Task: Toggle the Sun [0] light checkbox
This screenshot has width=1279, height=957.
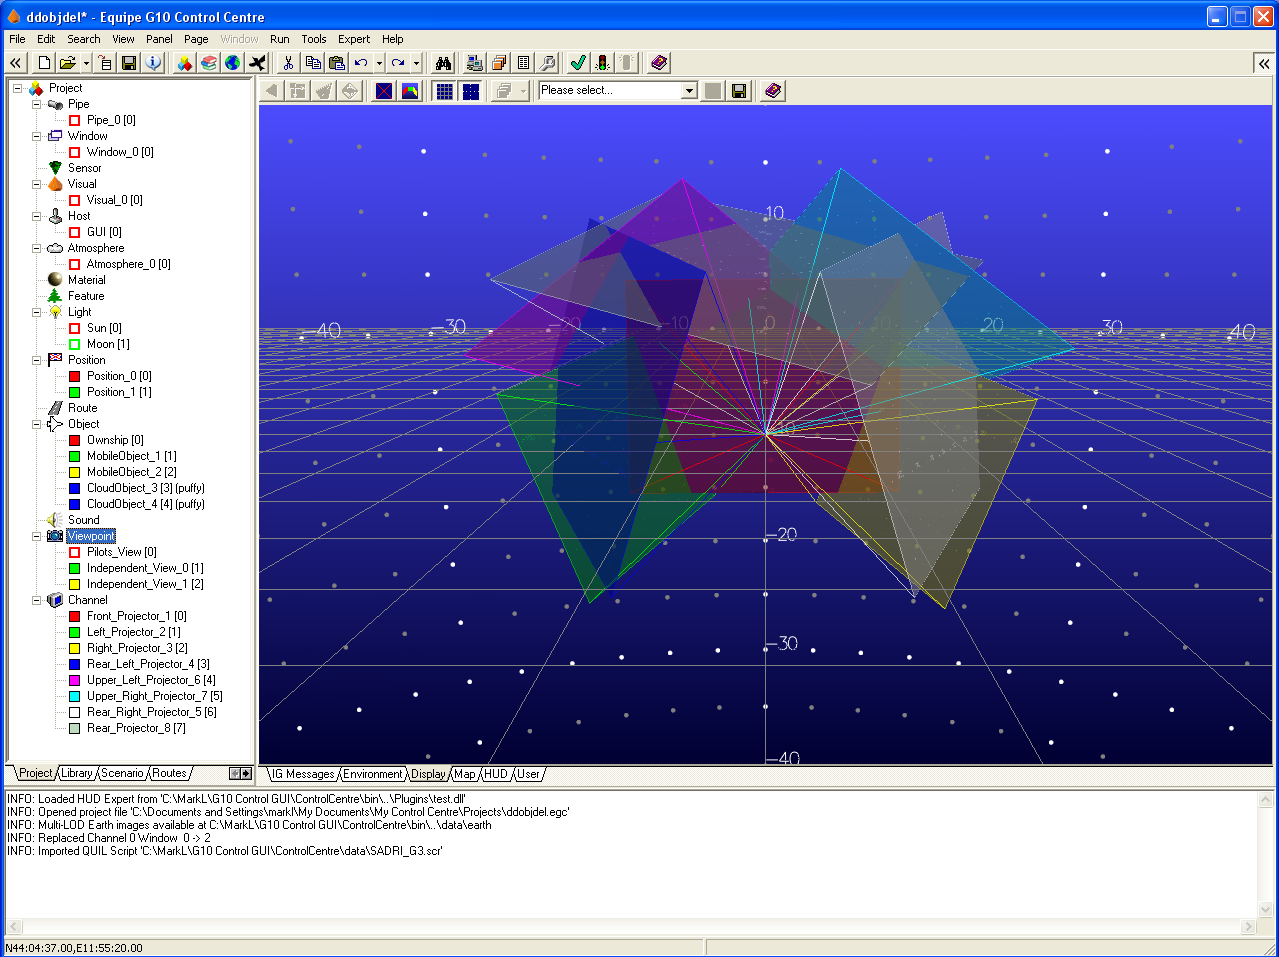Action: click(x=74, y=328)
